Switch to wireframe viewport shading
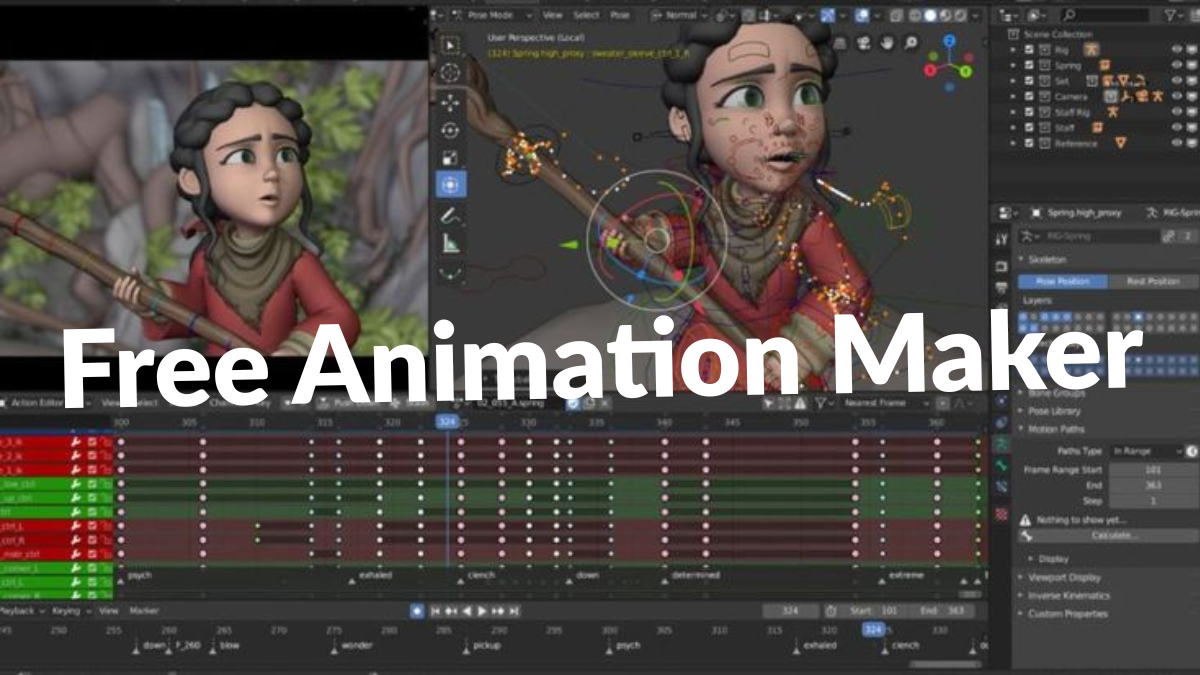The width and height of the screenshot is (1200, 675). coord(914,15)
